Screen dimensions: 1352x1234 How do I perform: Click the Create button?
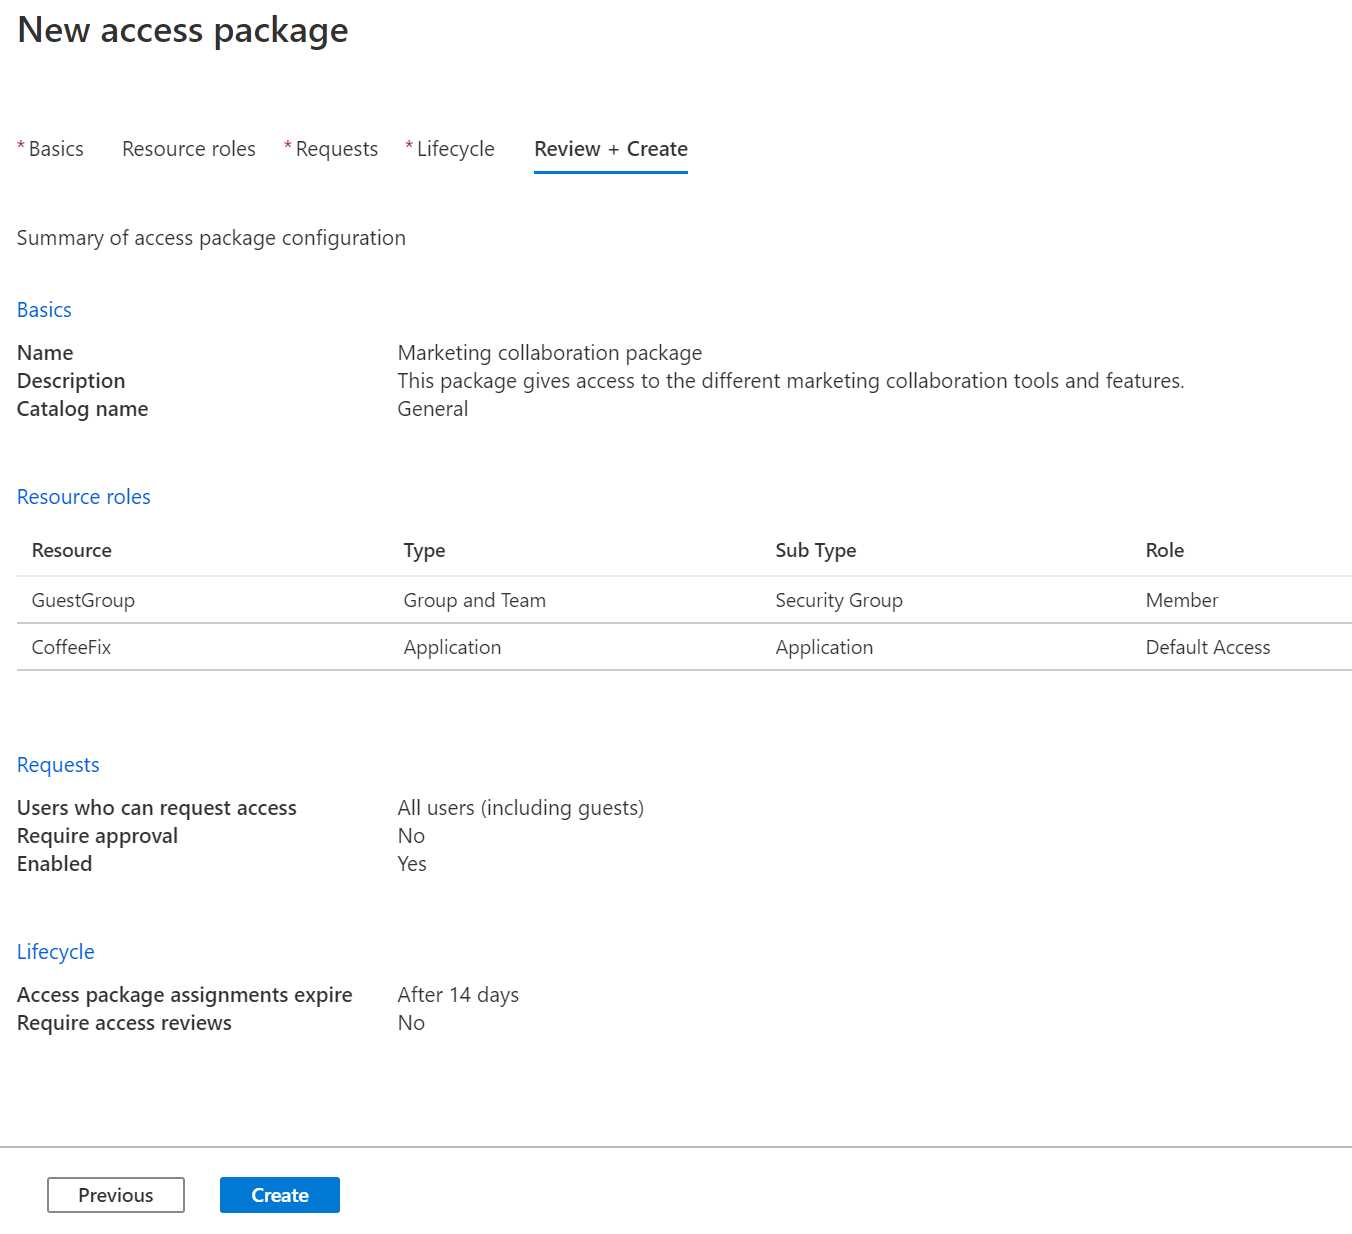[x=279, y=1194]
